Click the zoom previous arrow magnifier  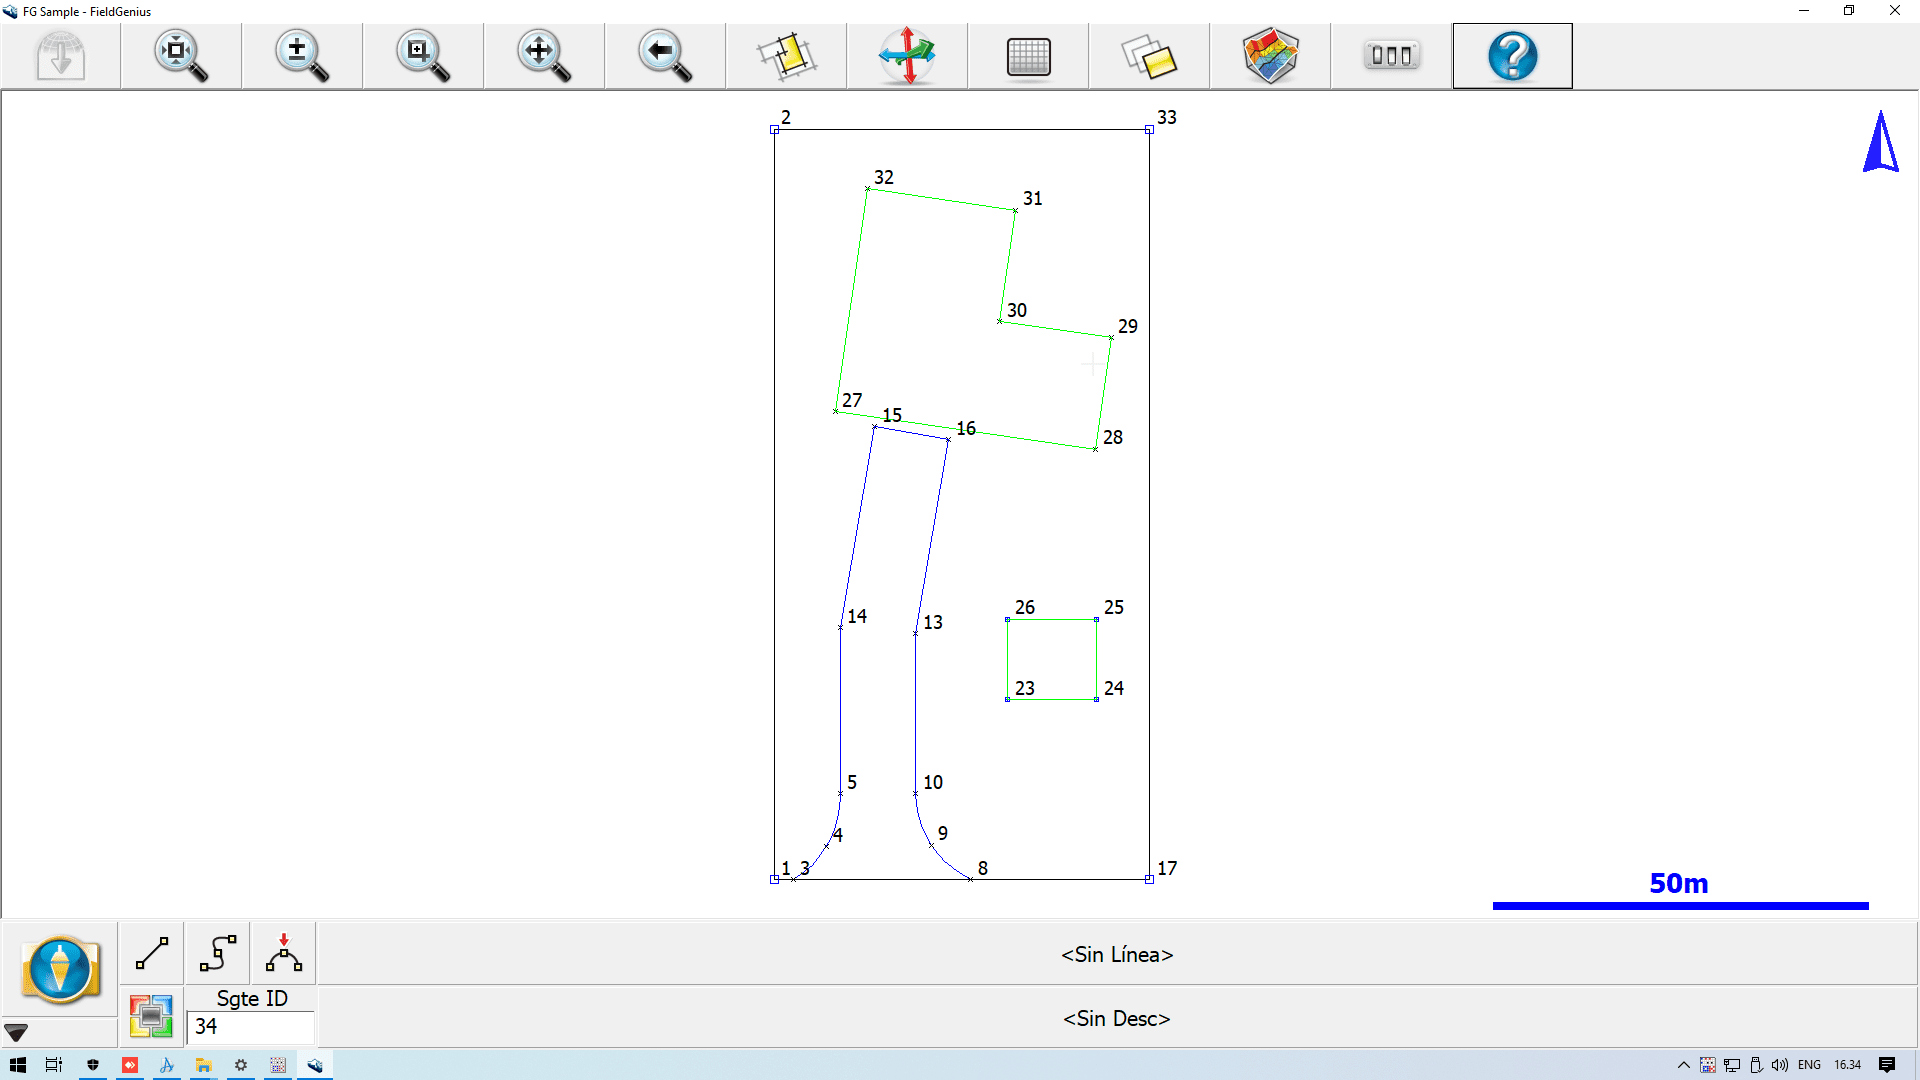click(664, 56)
